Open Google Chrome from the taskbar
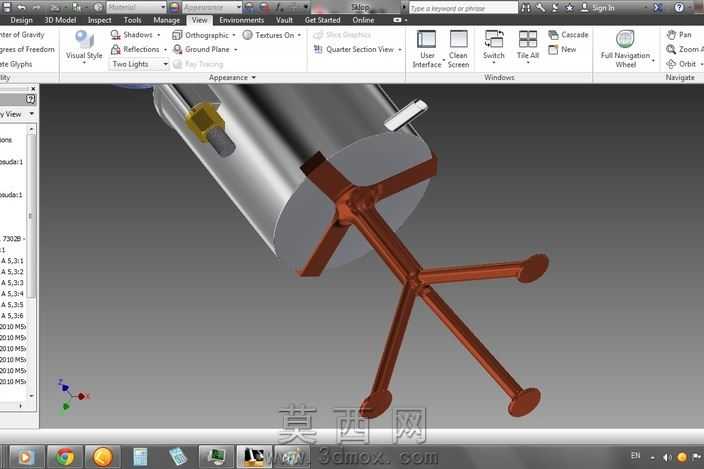Screen dimensions: 704x469 point(65,457)
